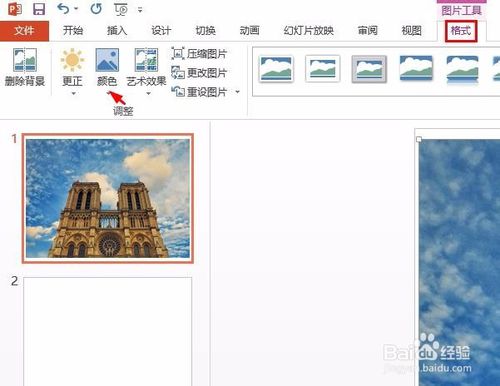Undo the last action
The image size is (500, 386).
pyautogui.click(x=64, y=9)
